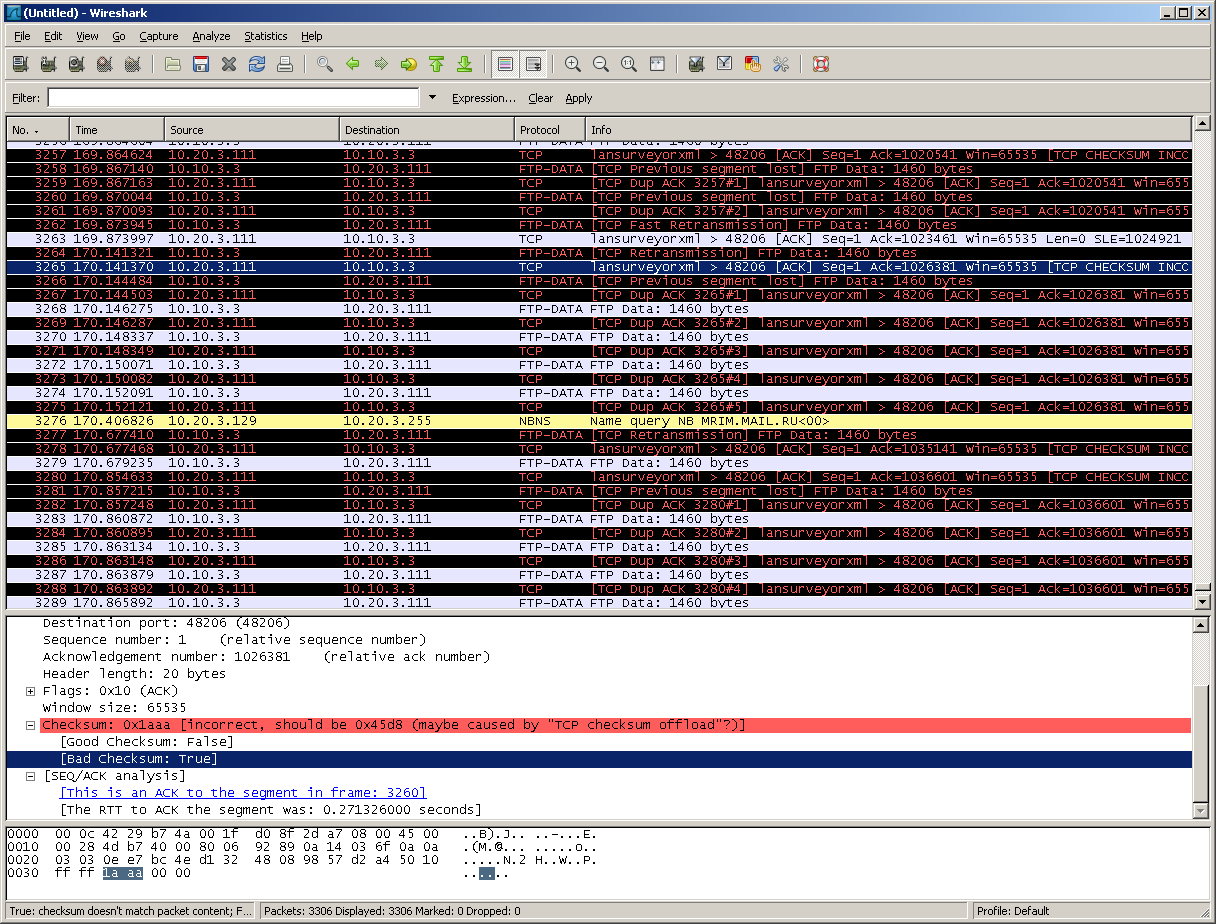Open the filter history dropdown arrow
Screen dimensions: 1216x924
(x=432, y=98)
